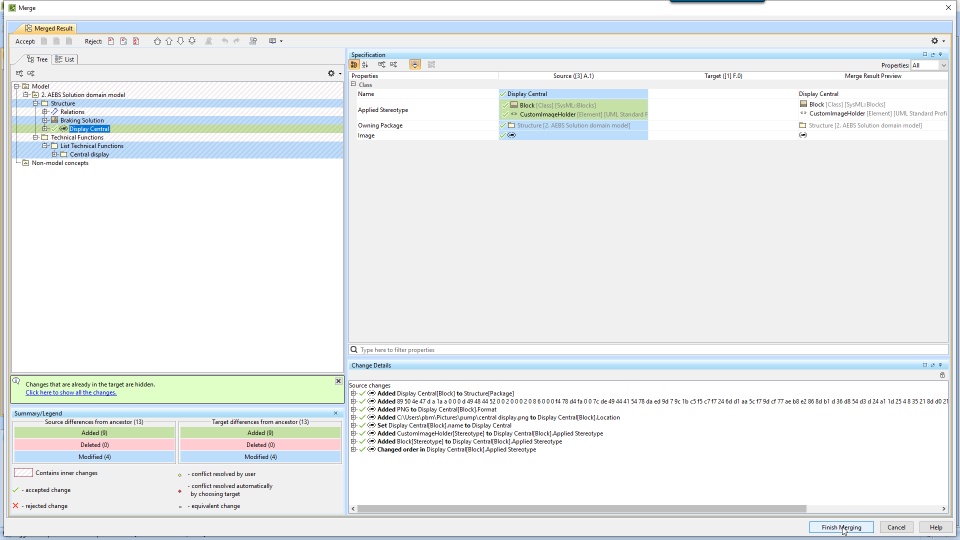
Task: Collapse all tree nodes icon in left panel
Action: tap(31, 73)
